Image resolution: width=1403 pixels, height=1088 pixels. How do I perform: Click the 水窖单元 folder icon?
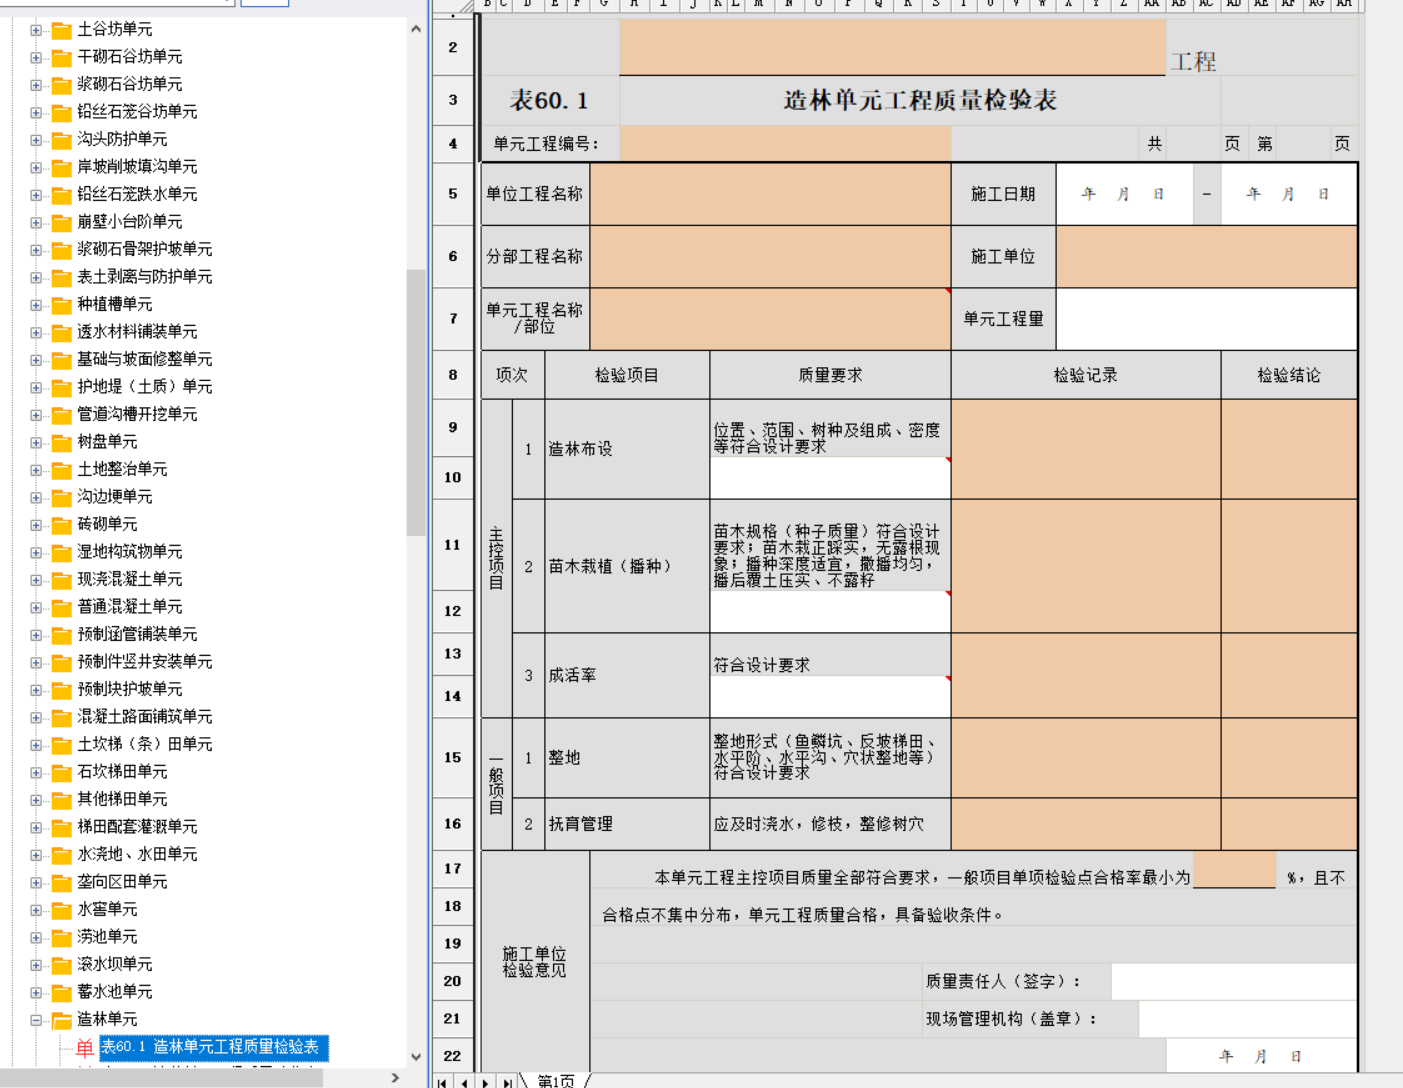[x=62, y=910]
